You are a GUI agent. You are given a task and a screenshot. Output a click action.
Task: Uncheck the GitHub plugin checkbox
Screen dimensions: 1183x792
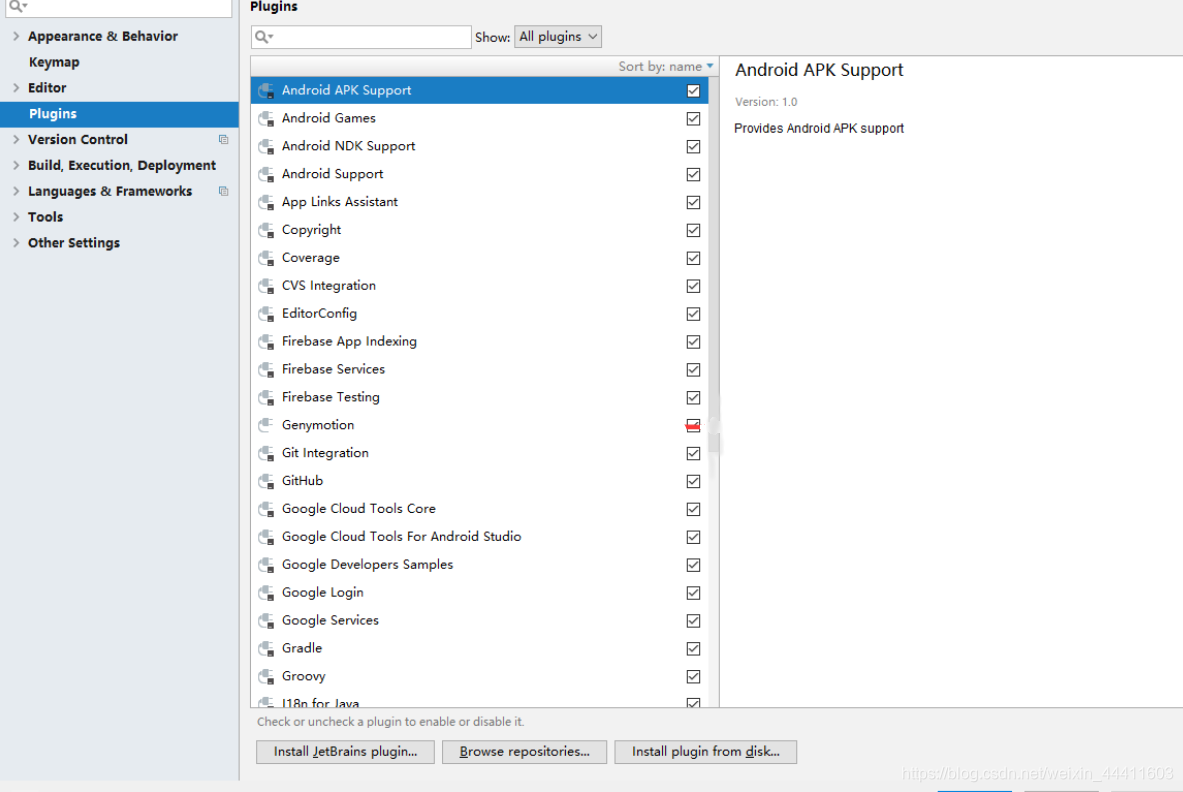(693, 481)
